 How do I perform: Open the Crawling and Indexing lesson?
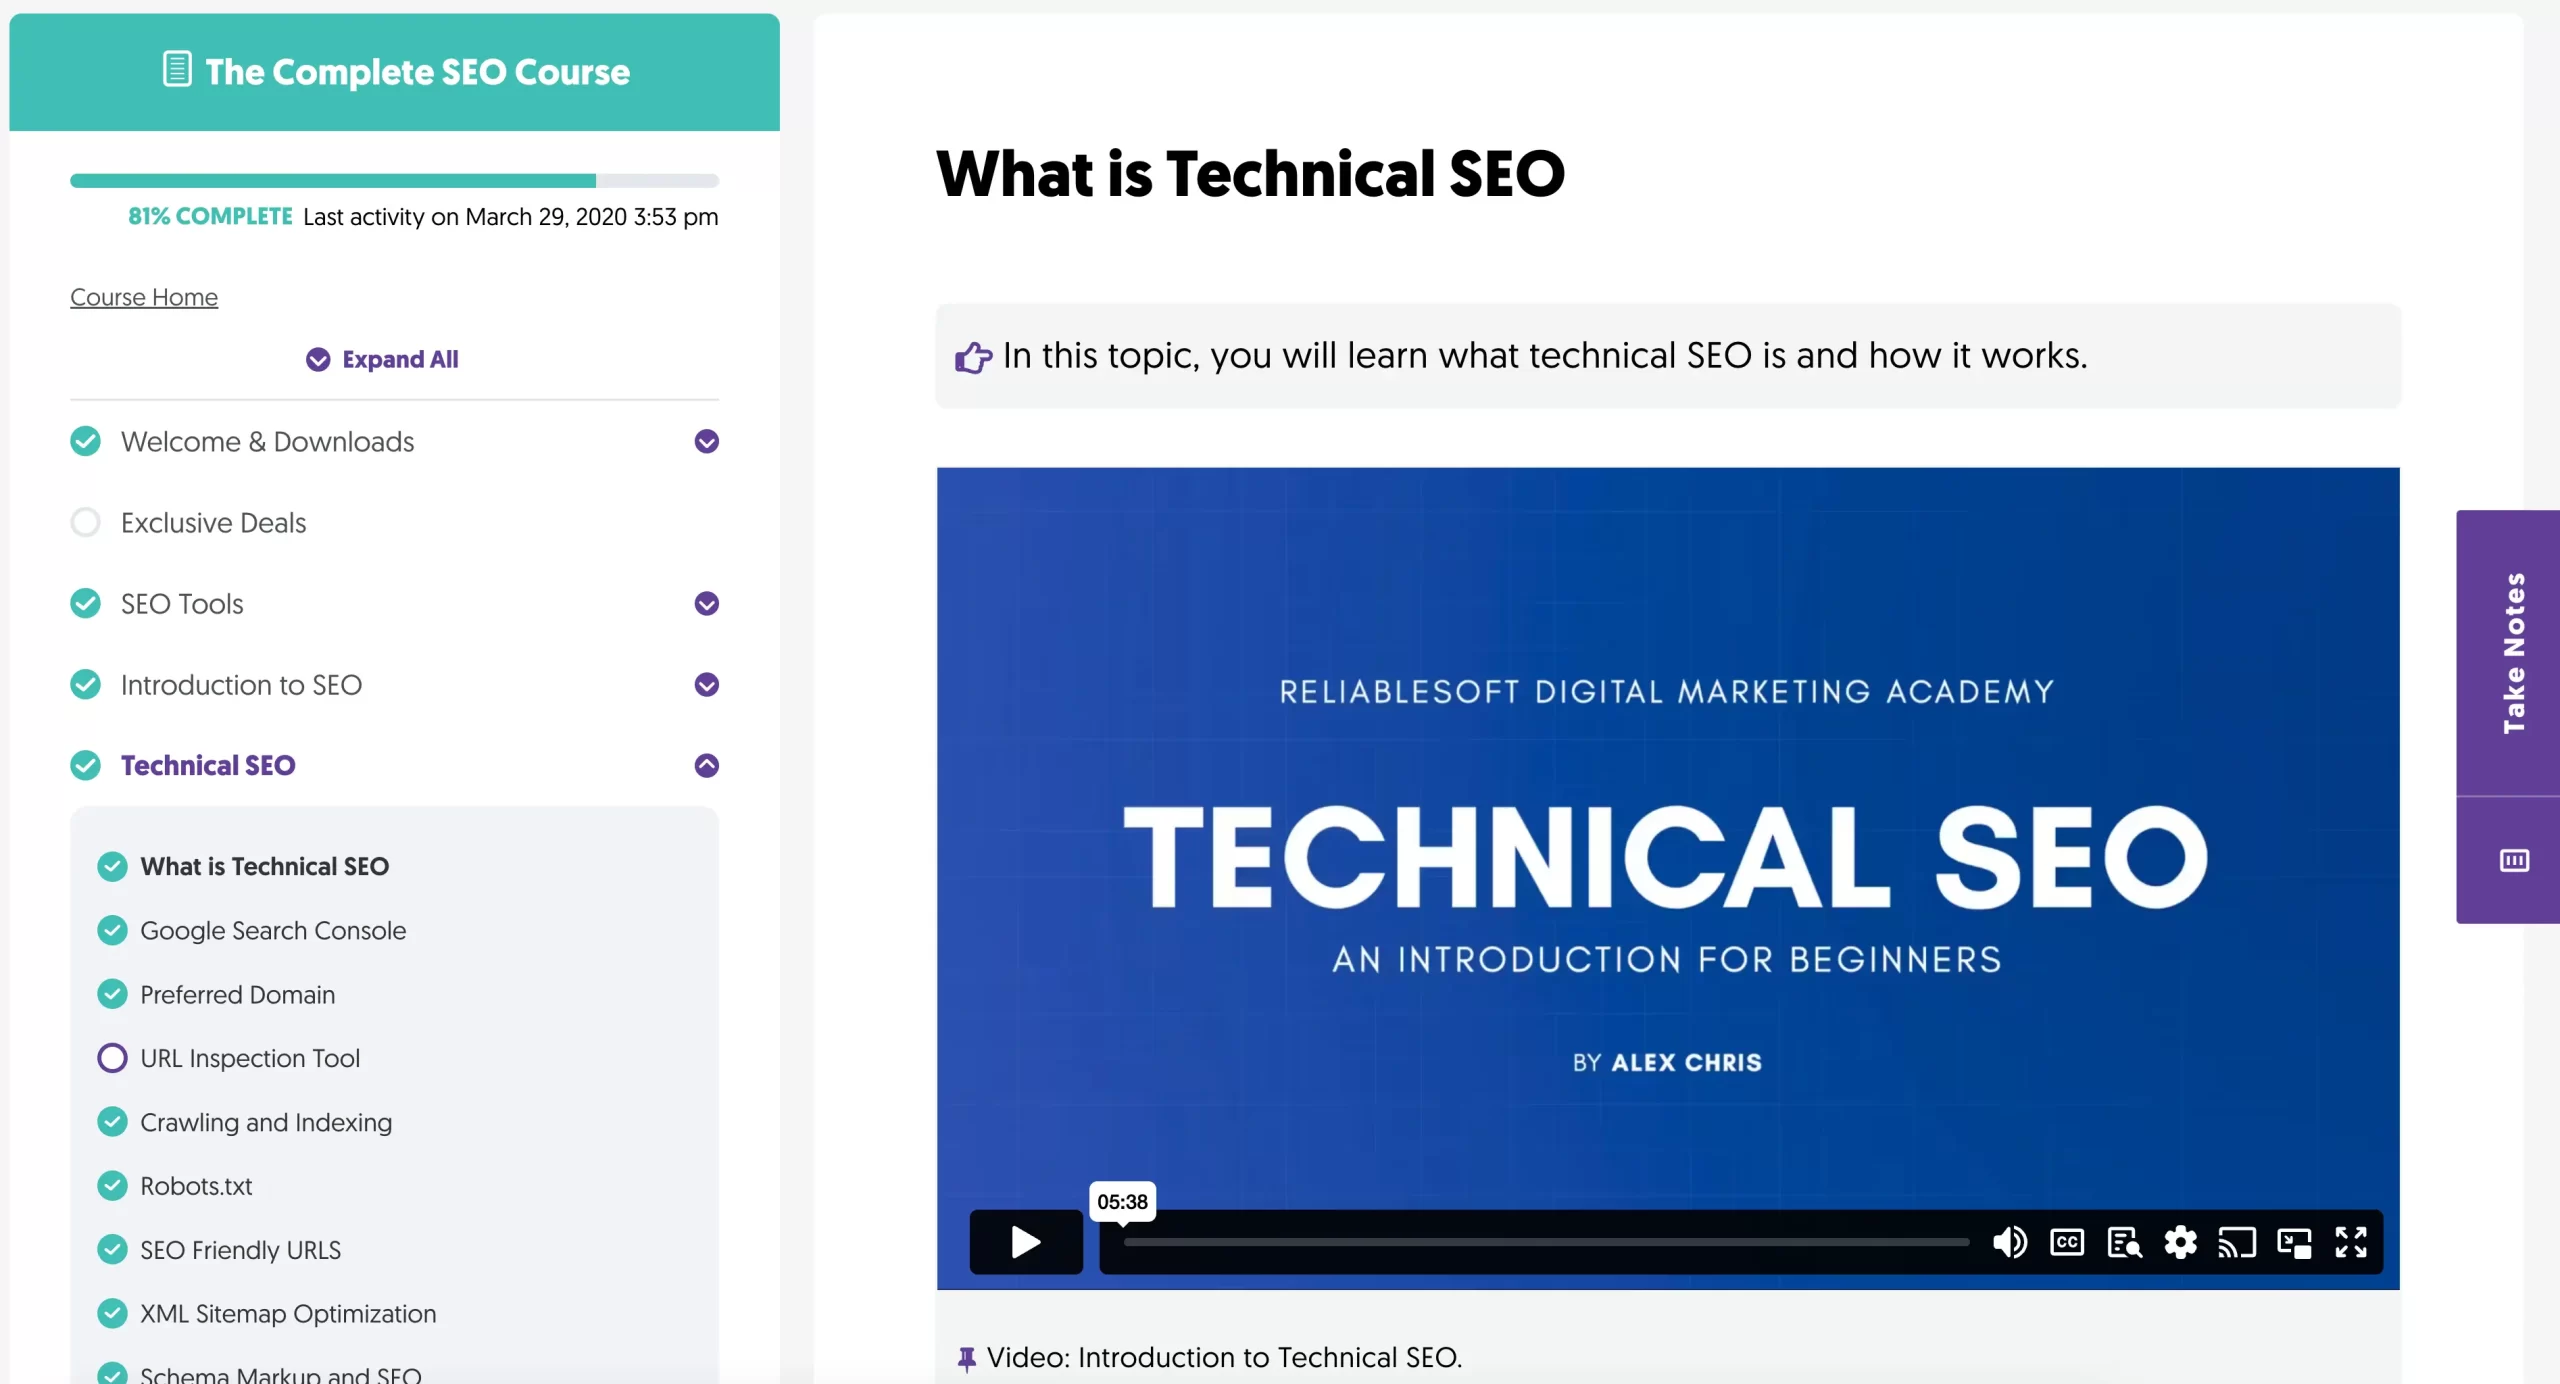click(x=265, y=1122)
